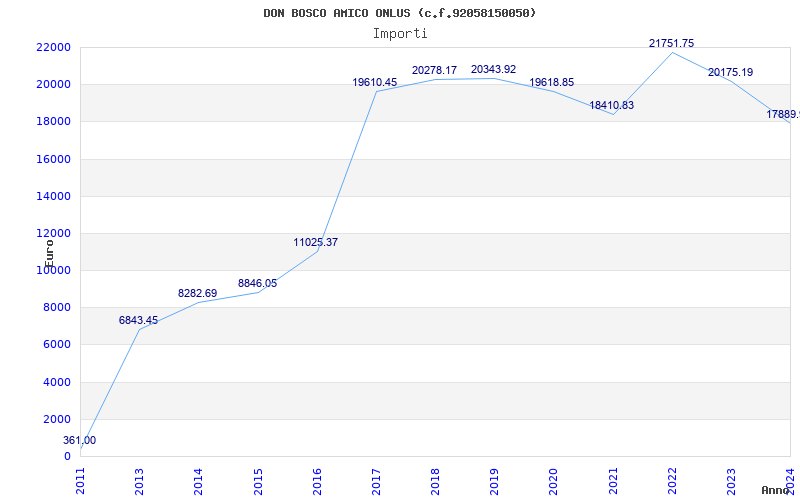Click the x-axis year 2017

(x=376, y=482)
